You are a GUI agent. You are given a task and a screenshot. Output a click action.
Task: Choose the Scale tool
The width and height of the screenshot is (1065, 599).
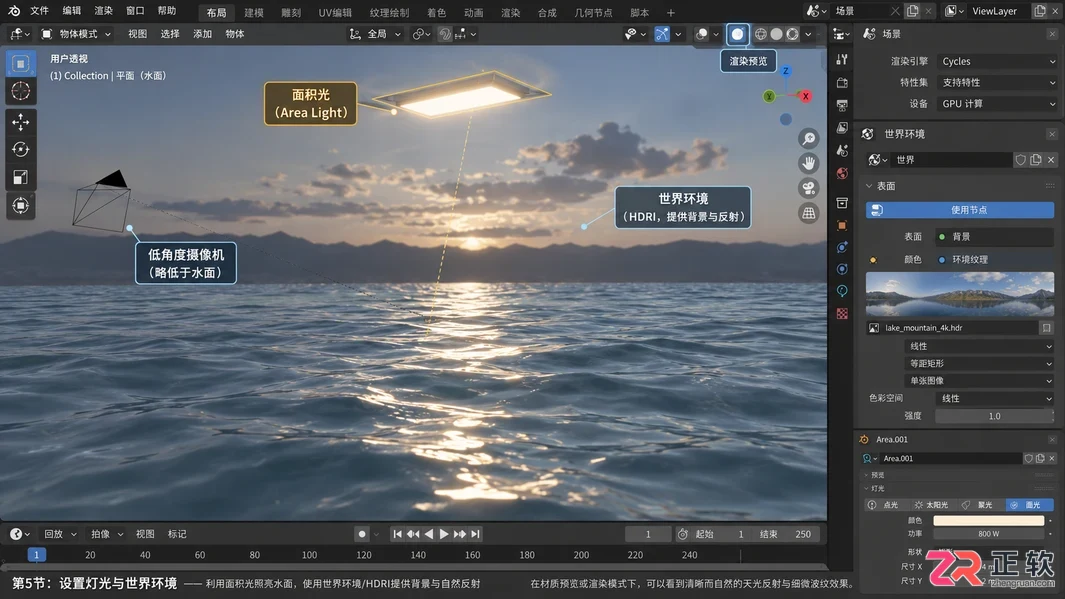(x=20, y=177)
